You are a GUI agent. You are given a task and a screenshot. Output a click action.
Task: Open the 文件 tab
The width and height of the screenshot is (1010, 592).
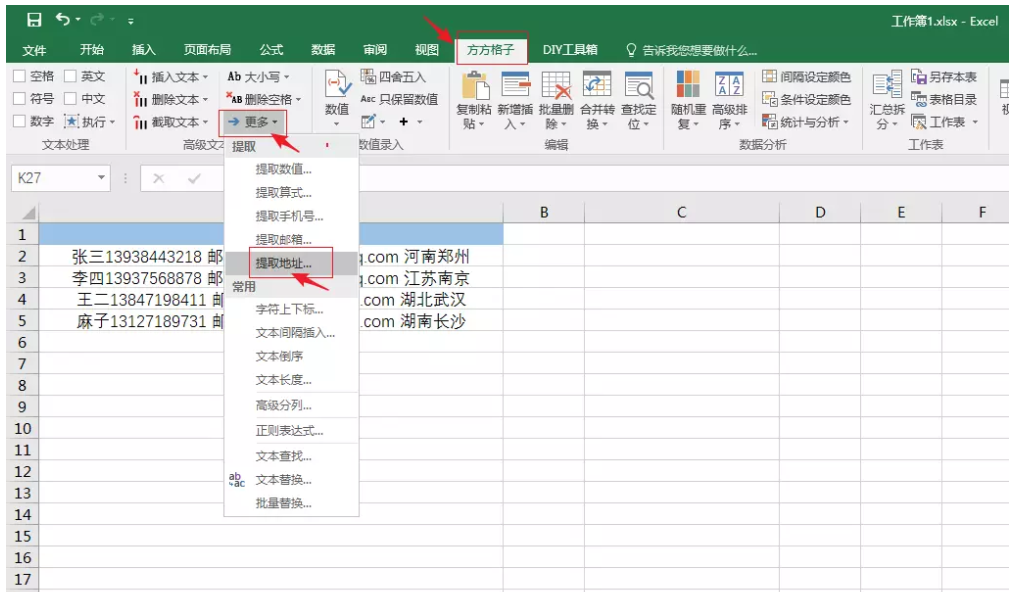(34, 50)
